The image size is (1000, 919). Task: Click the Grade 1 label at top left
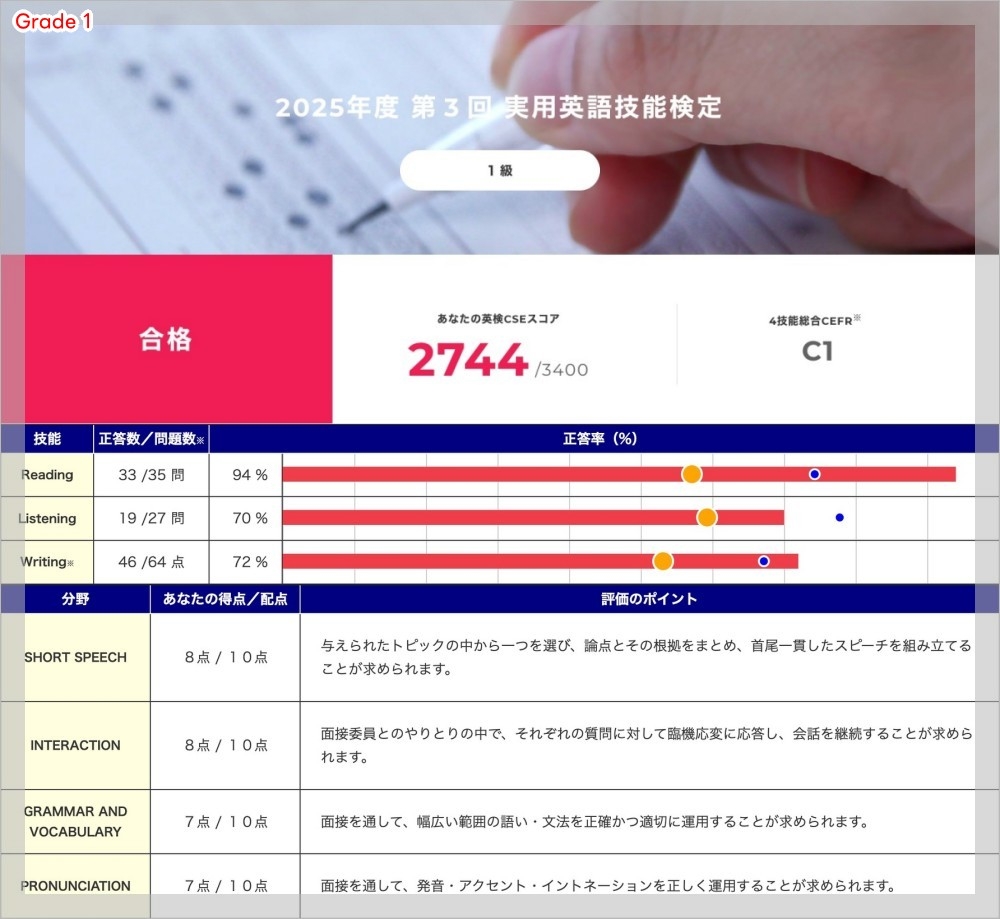(53, 22)
